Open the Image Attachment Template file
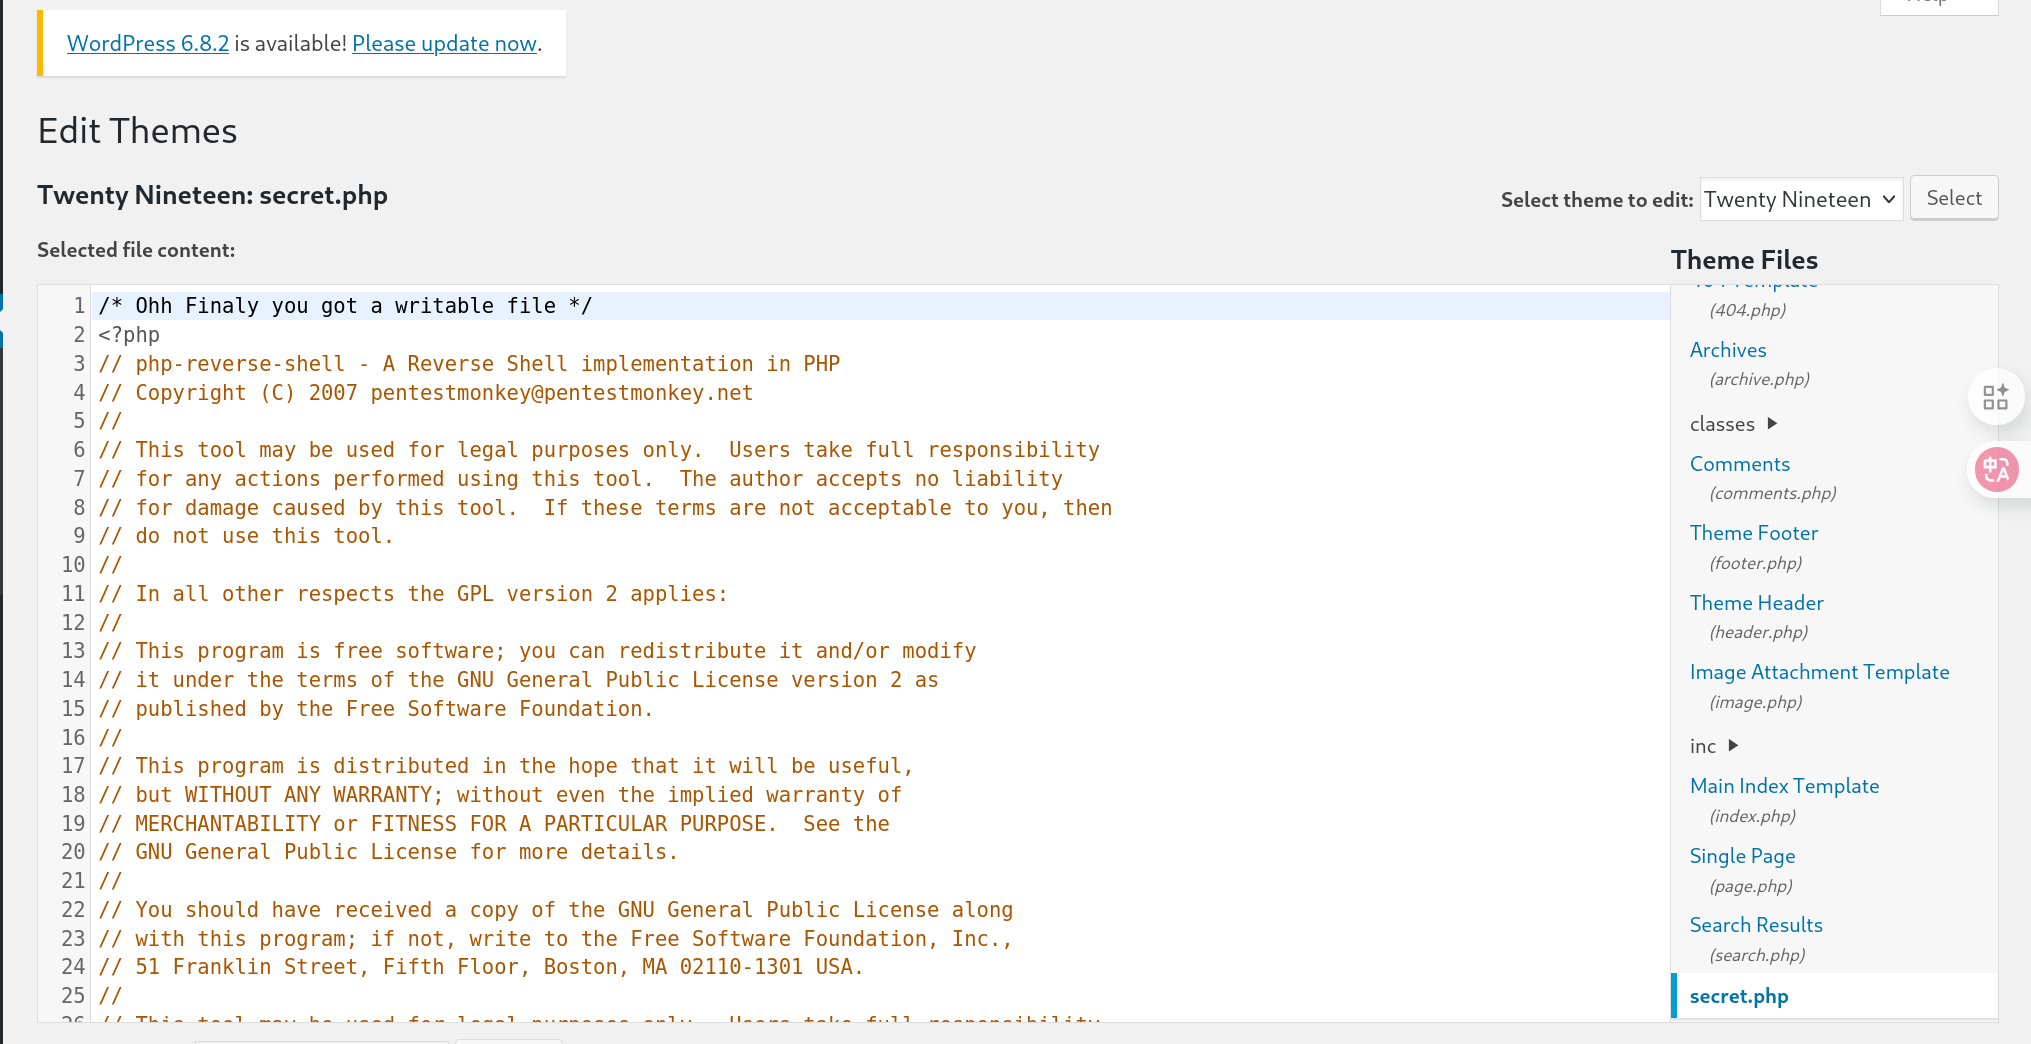This screenshot has height=1044, width=2031. pyautogui.click(x=1819, y=672)
